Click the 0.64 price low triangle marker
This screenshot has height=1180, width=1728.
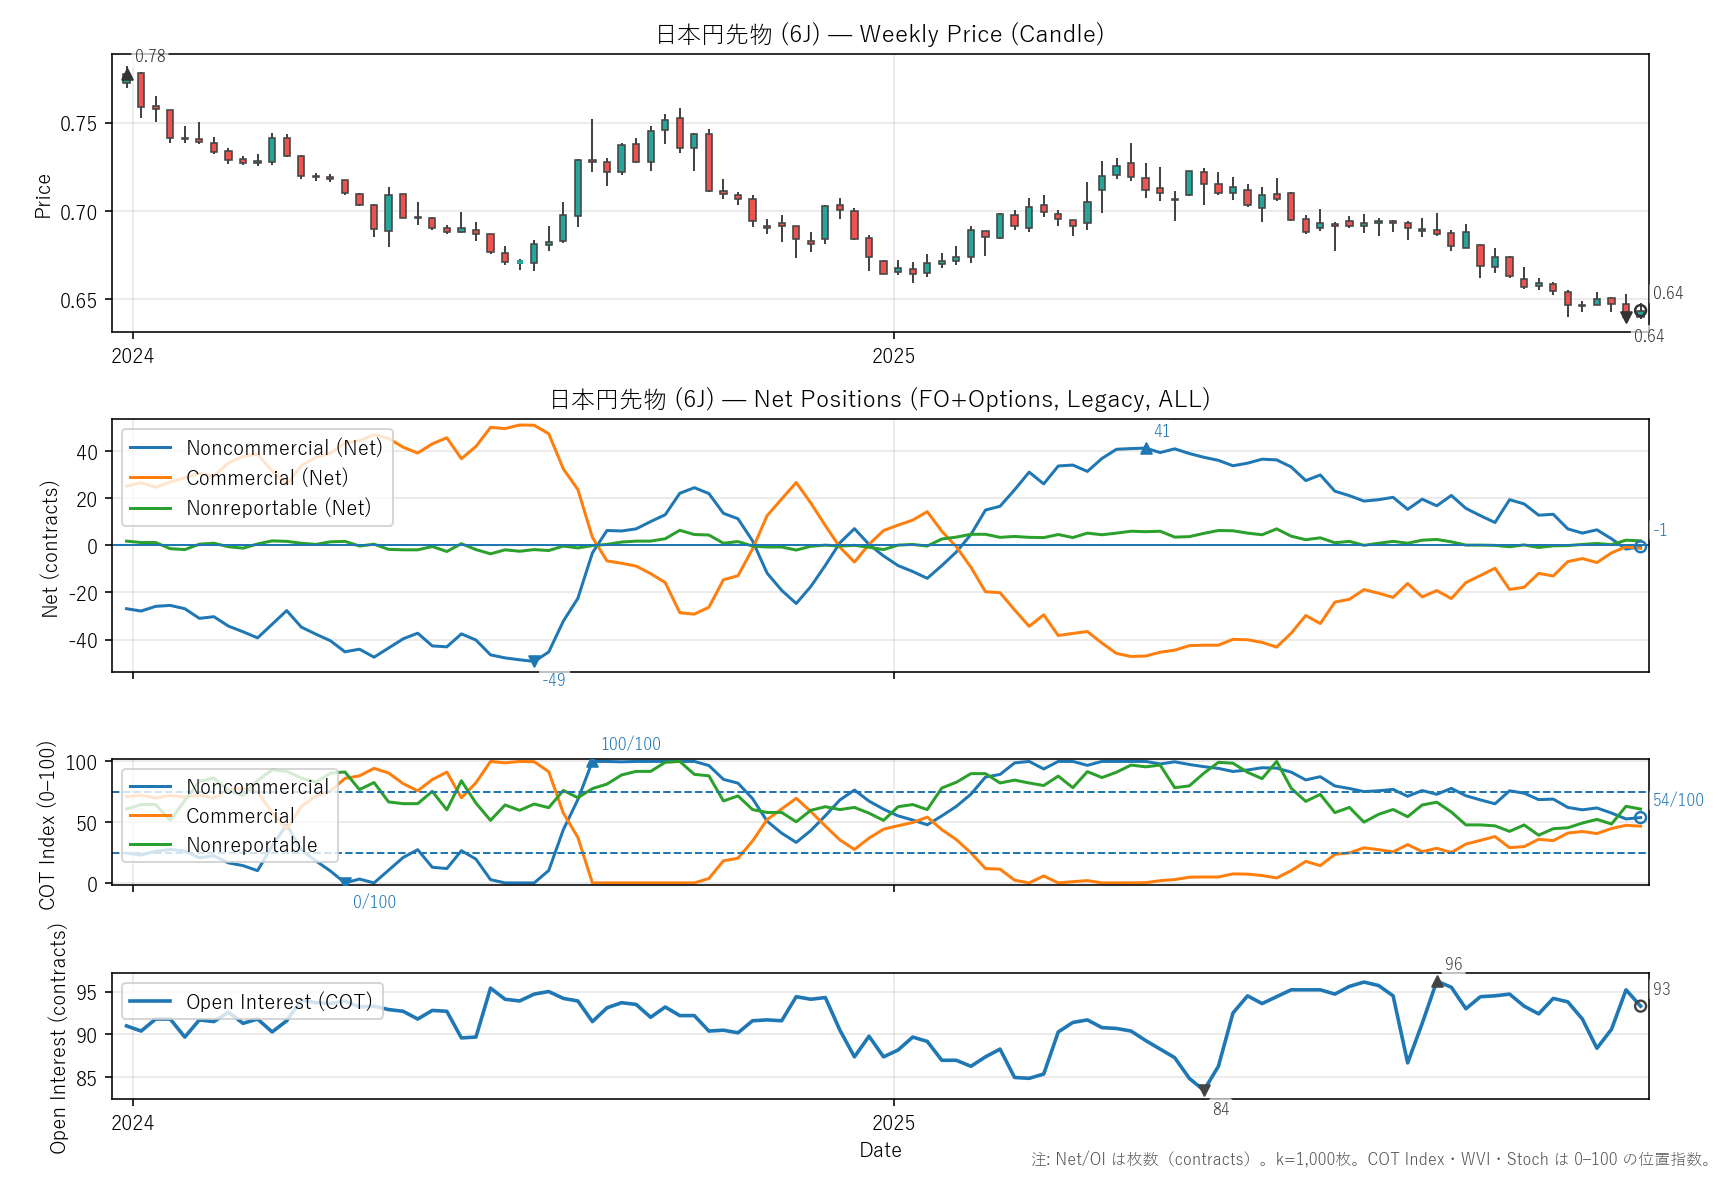[x=1626, y=317]
